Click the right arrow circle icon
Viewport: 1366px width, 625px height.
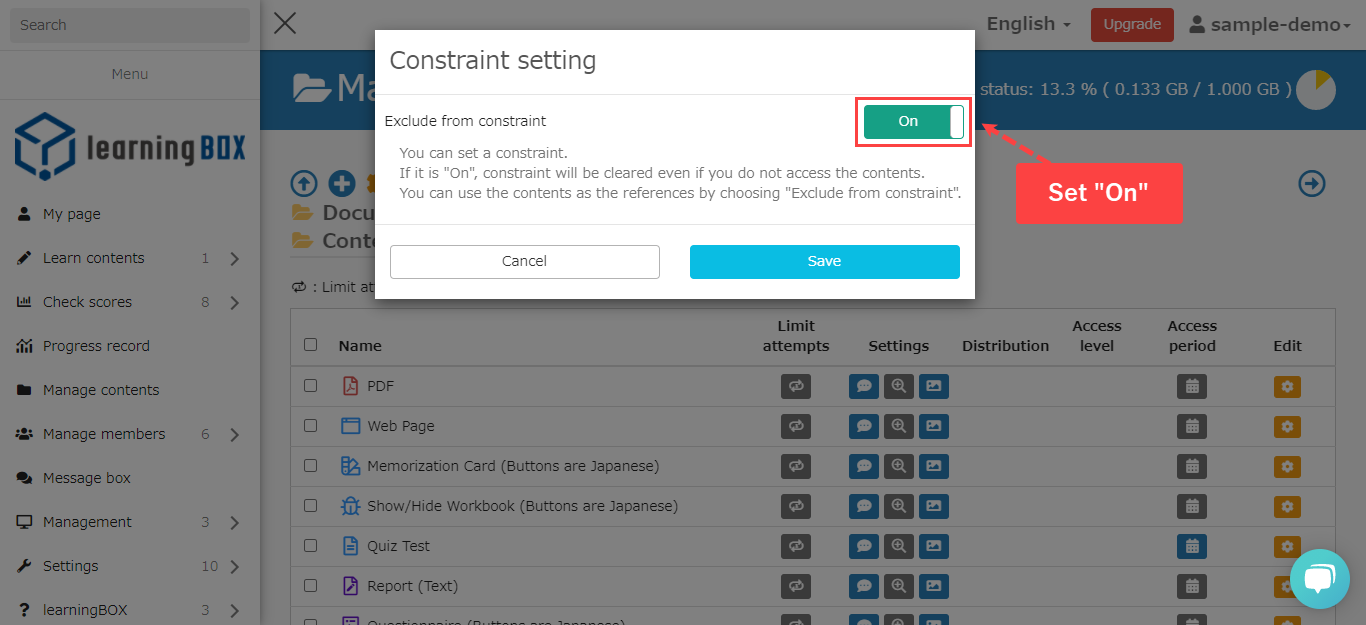1312,183
